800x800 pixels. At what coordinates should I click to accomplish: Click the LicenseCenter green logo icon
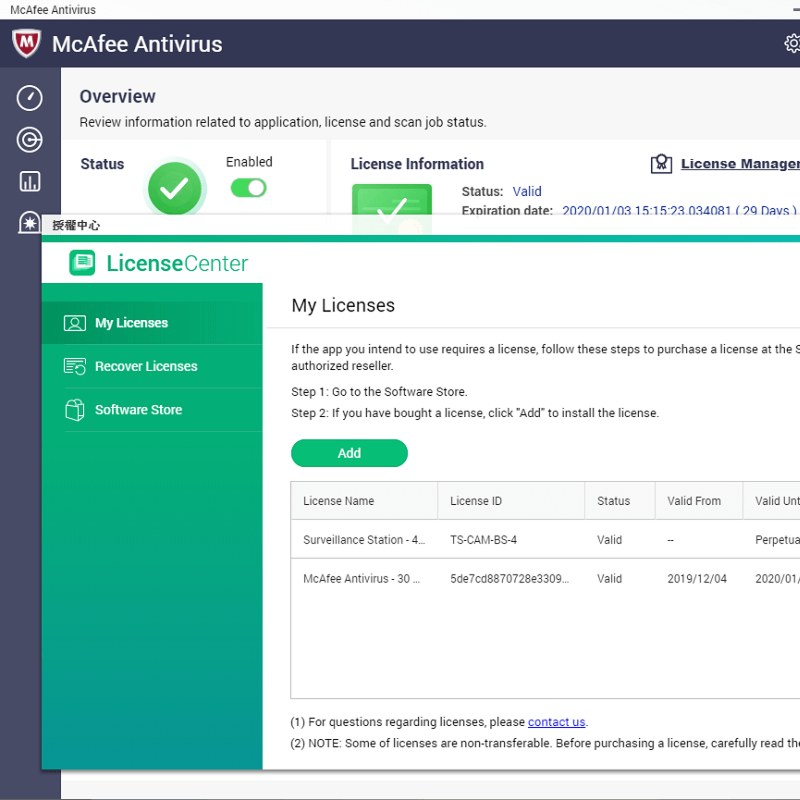[82, 263]
